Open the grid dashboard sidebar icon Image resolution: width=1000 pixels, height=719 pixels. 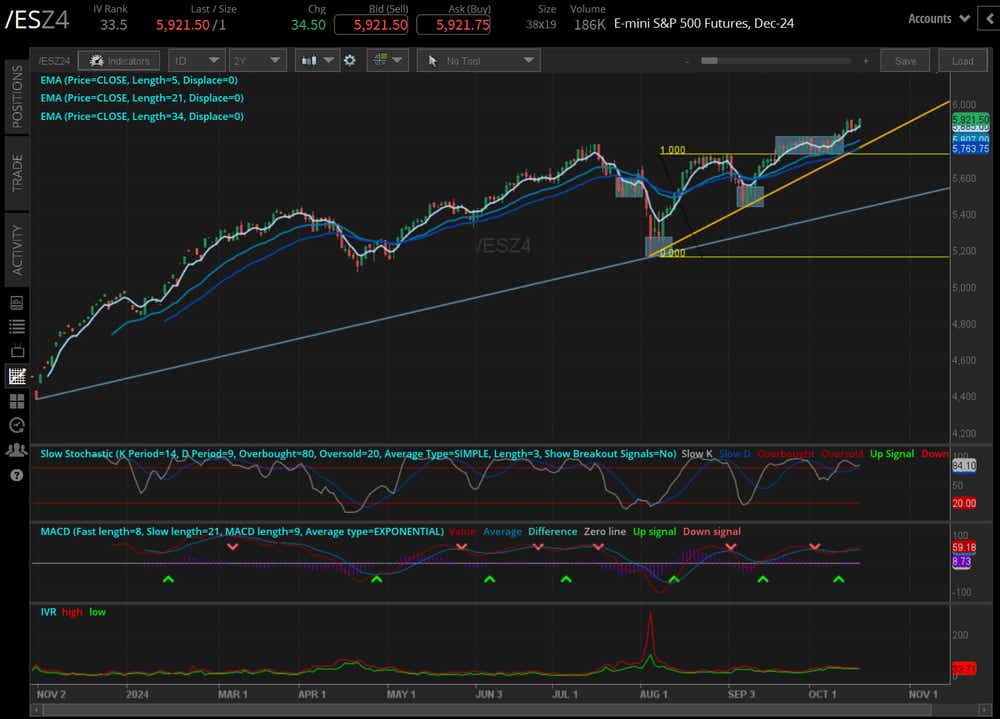(17, 401)
